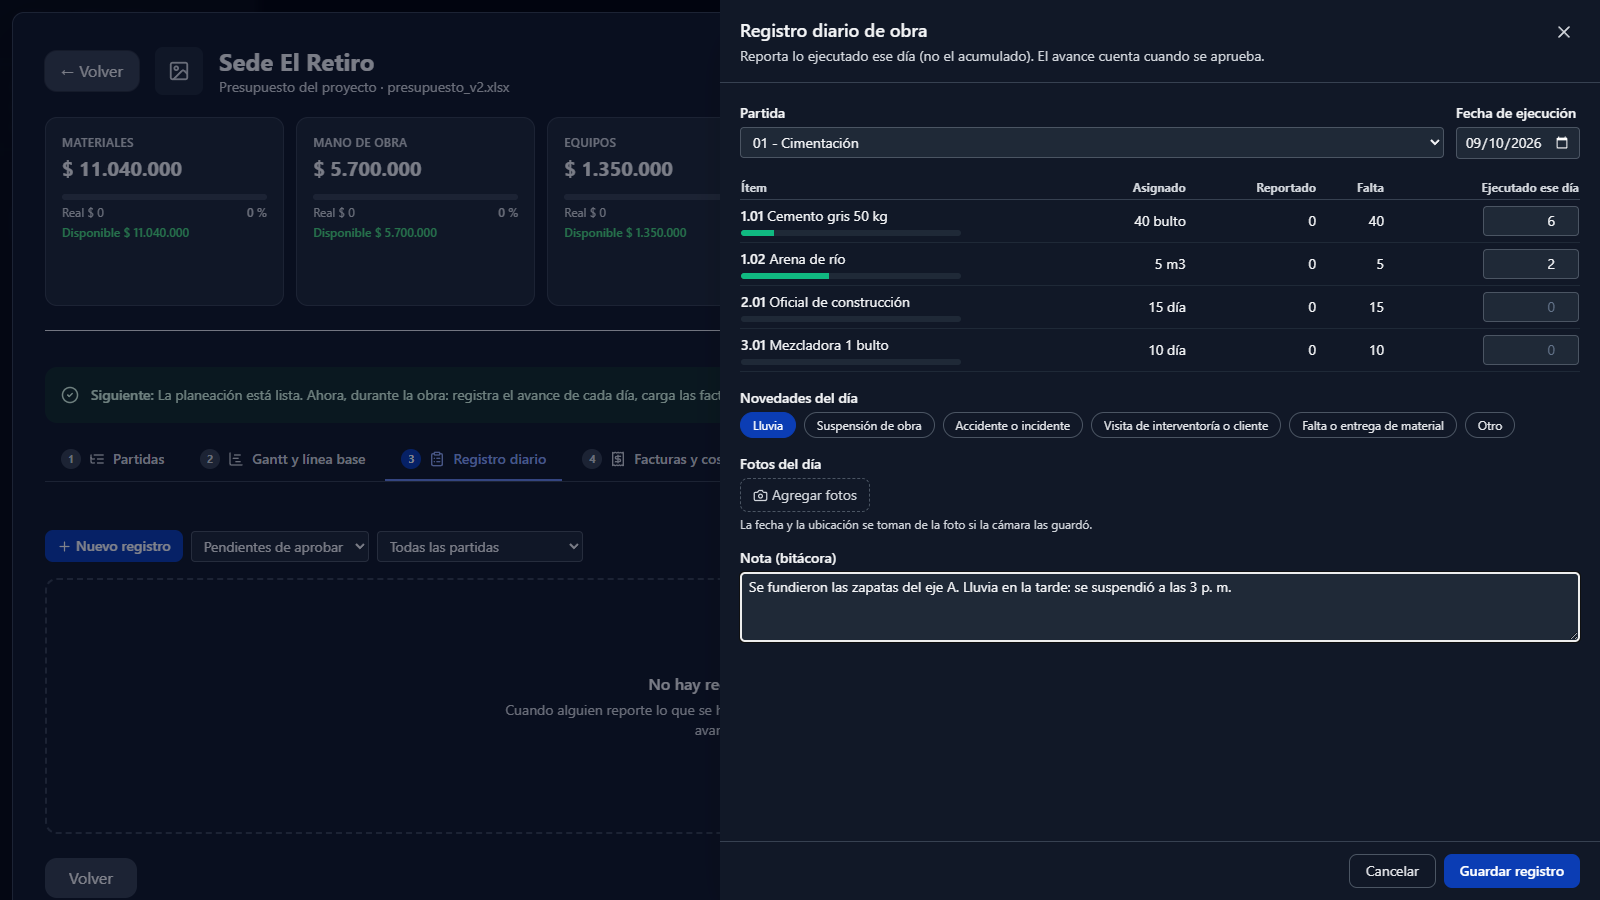Open calendar picker in Fecha de ejecución
The image size is (1600, 900).
pos(1562,143)
